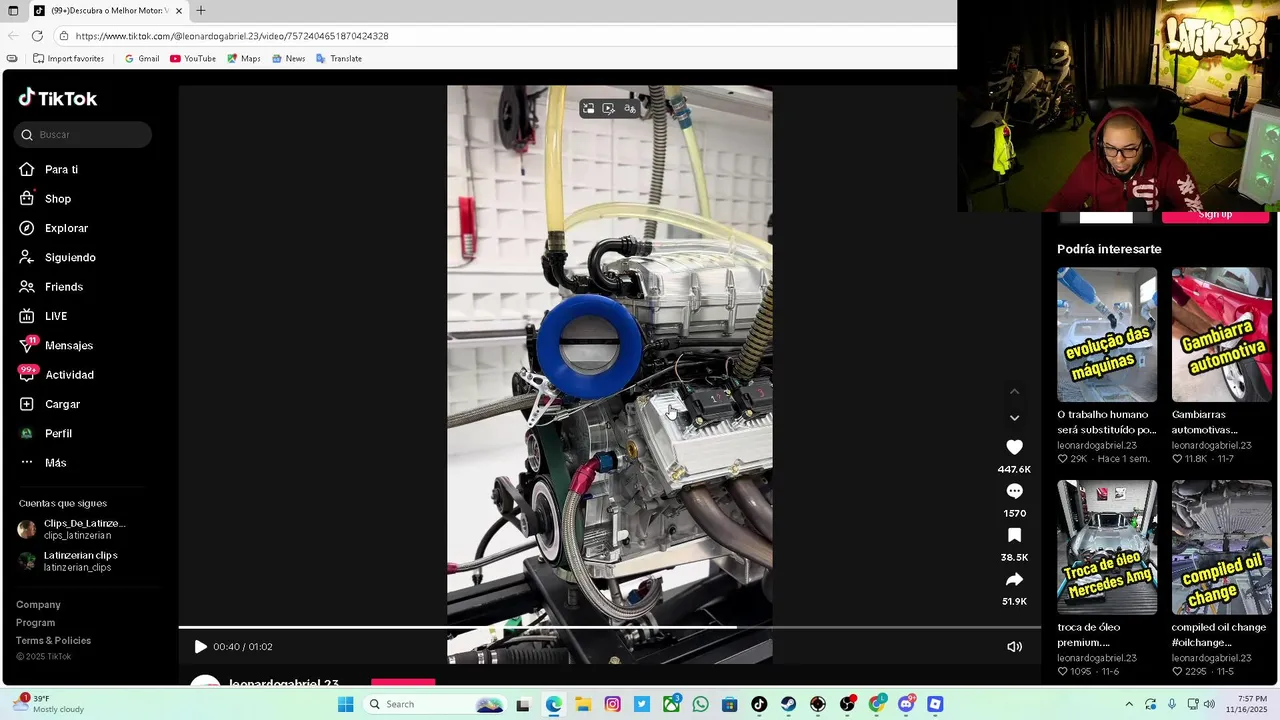Open Microsoft Edge from the taskbar
This screenshot has height=720, width=1280.
(x=554, y=704)
